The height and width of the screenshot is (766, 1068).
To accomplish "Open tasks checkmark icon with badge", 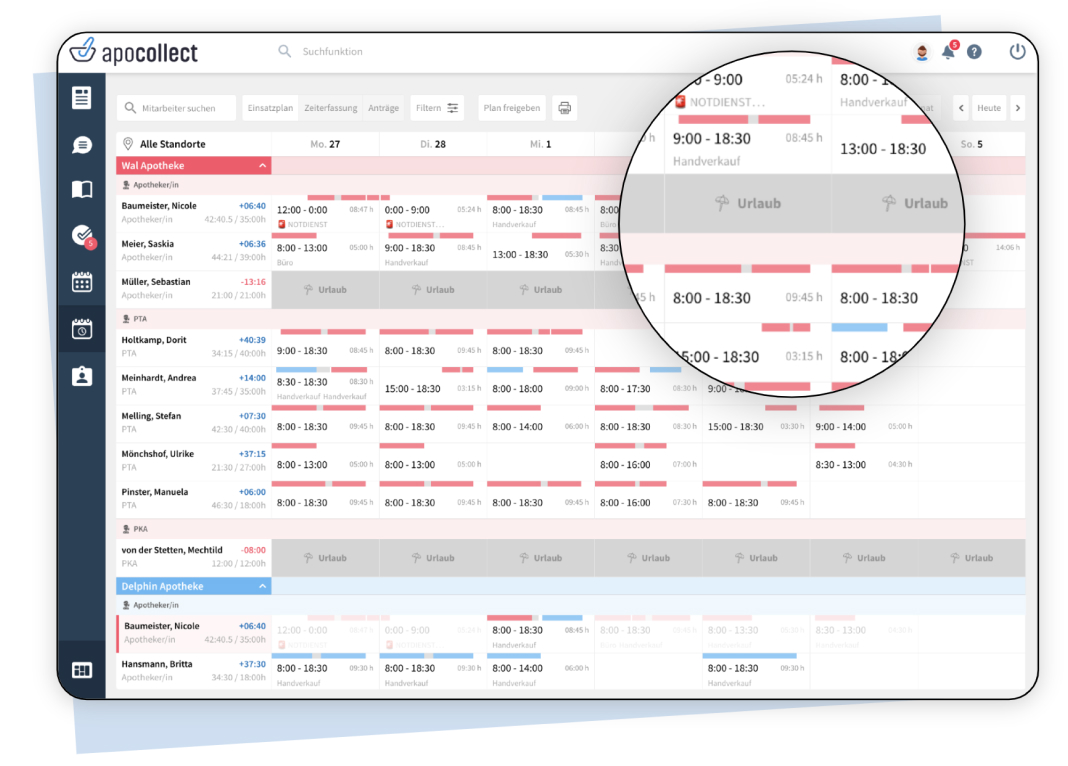I will (82, 236).
